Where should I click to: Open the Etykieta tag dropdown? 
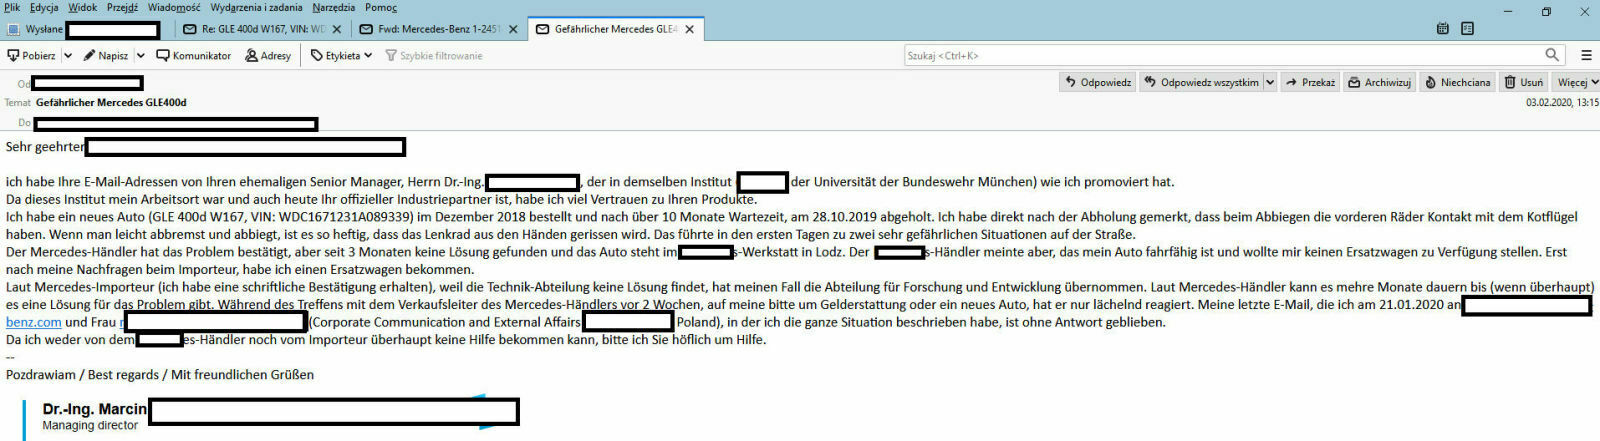pos(341,55)
